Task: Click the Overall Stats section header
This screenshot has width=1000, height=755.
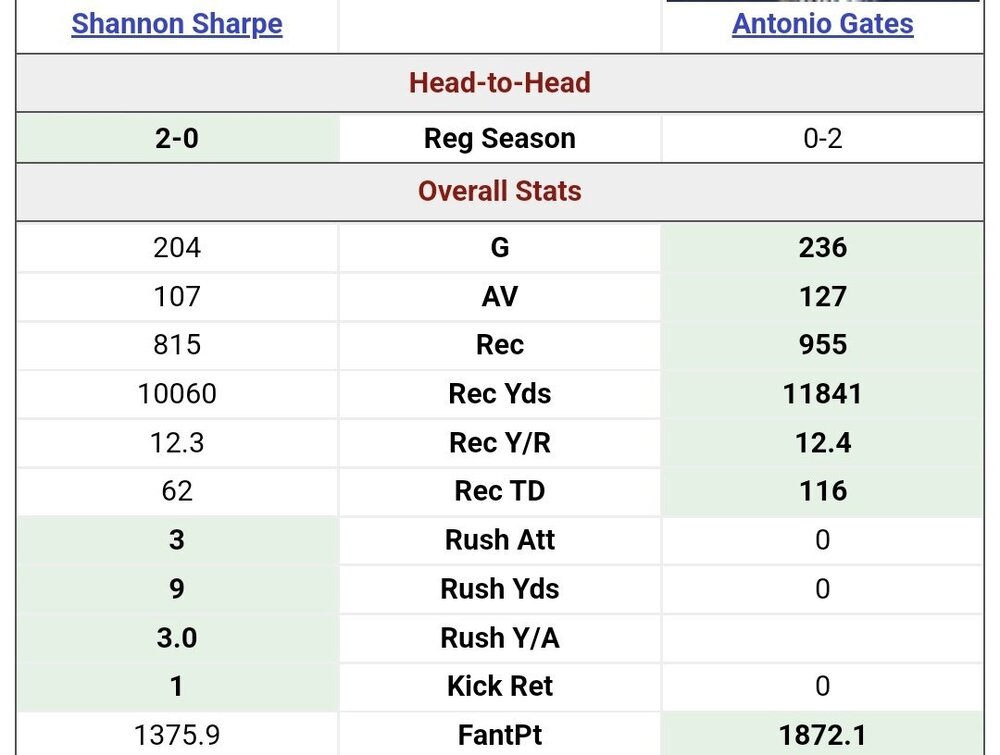Action: click(499, 191)
